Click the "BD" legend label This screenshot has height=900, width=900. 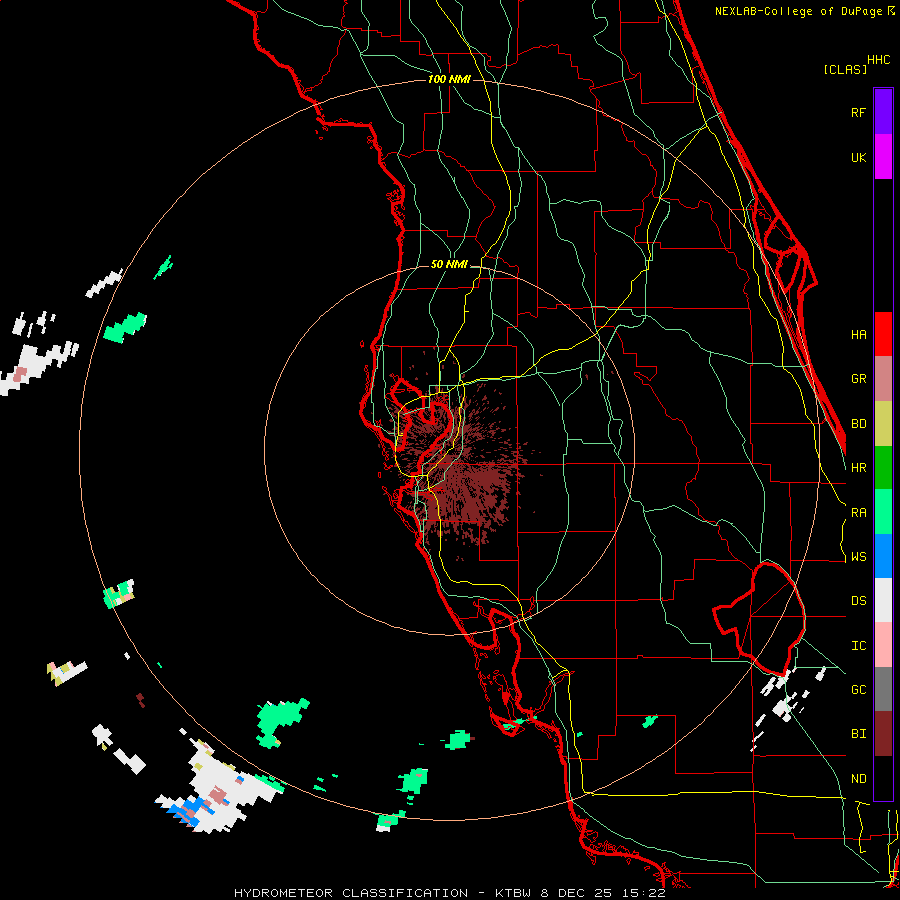[x=858, y=424]
